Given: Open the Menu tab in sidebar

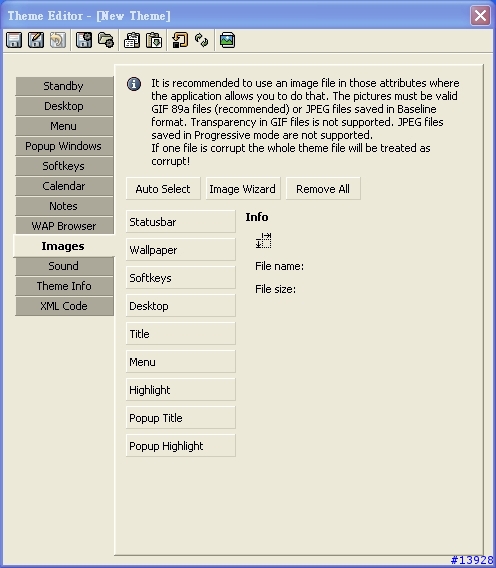Looking at the screenshot, I should (x=64, y=126).
